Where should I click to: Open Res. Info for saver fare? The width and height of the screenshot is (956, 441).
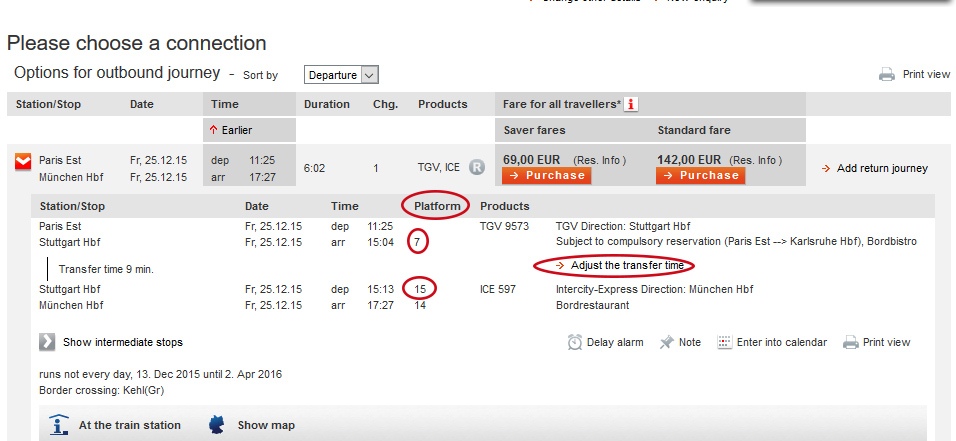pyautogui.click(x=599, y=160)
